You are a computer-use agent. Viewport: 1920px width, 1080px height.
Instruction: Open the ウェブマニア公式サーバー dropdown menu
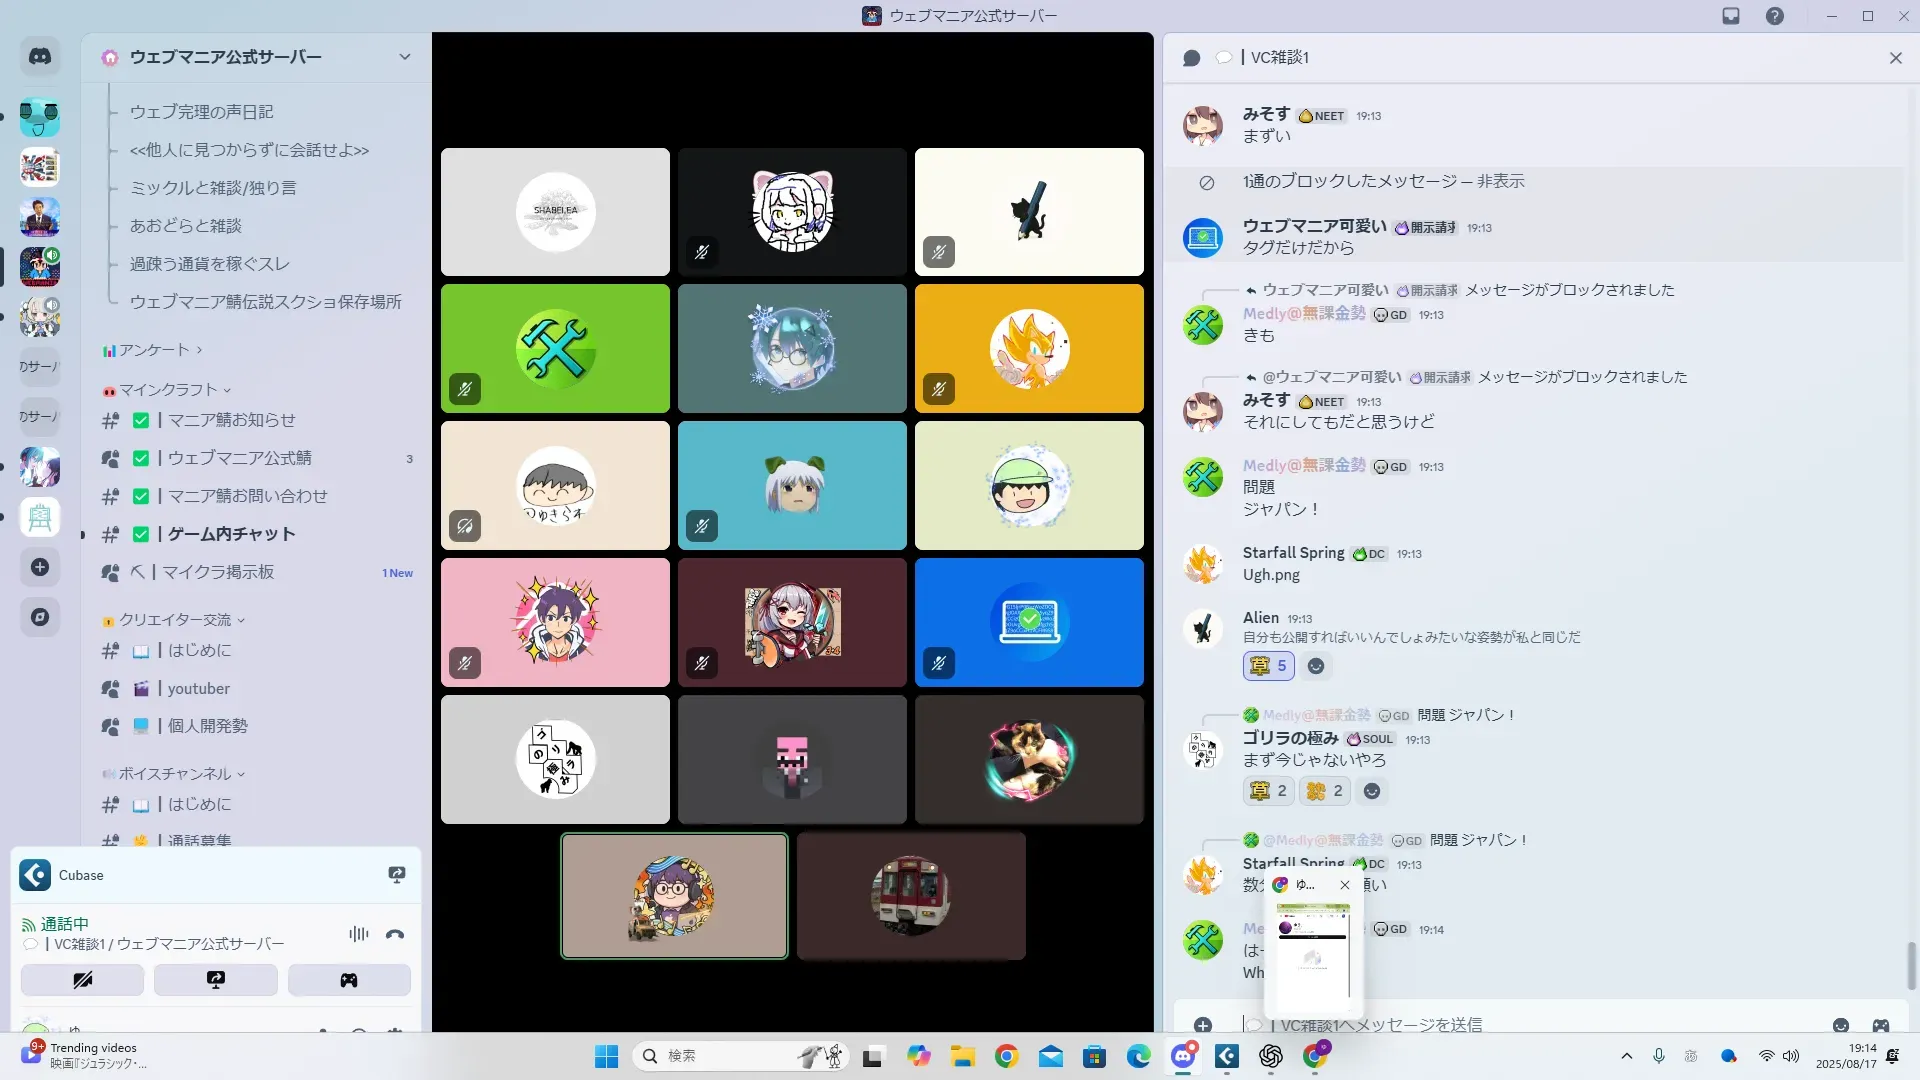point(404,57)
